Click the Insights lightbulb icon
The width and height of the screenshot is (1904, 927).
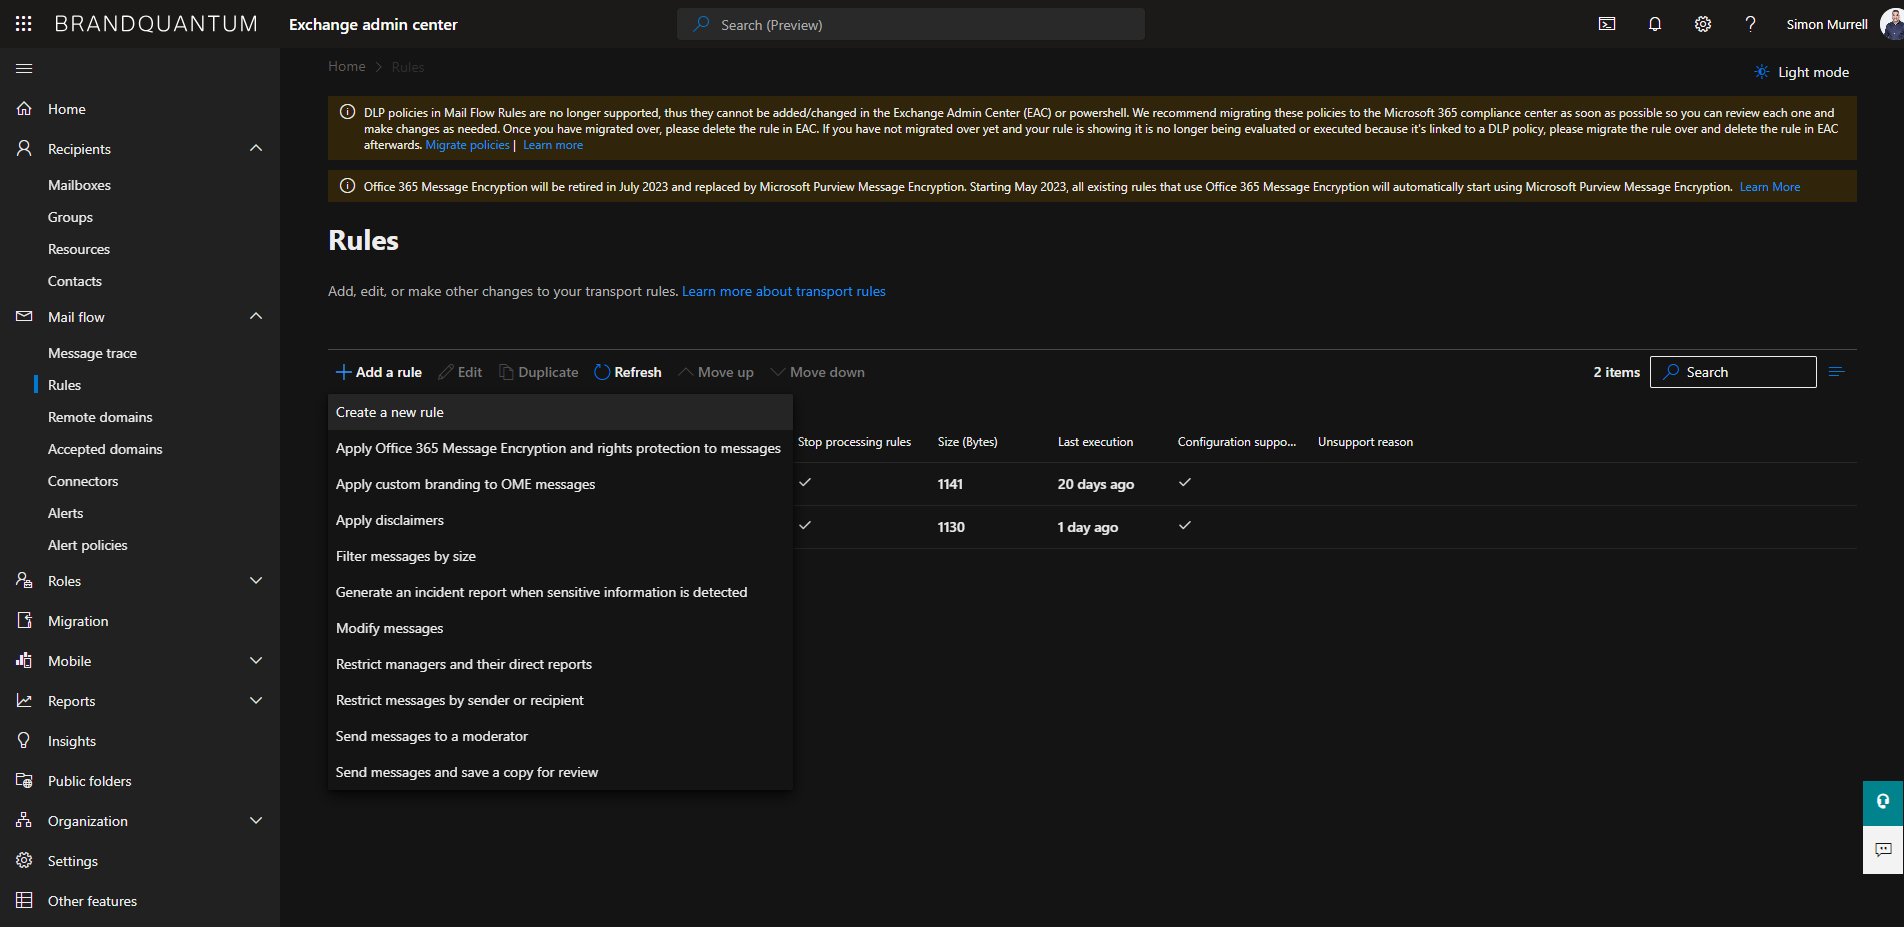click(x=24, y=740)
